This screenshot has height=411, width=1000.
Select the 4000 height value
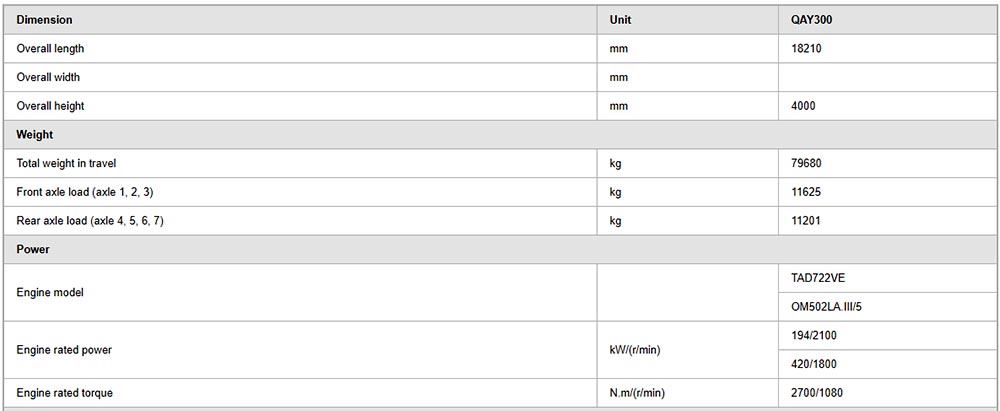tap(802, 106)
